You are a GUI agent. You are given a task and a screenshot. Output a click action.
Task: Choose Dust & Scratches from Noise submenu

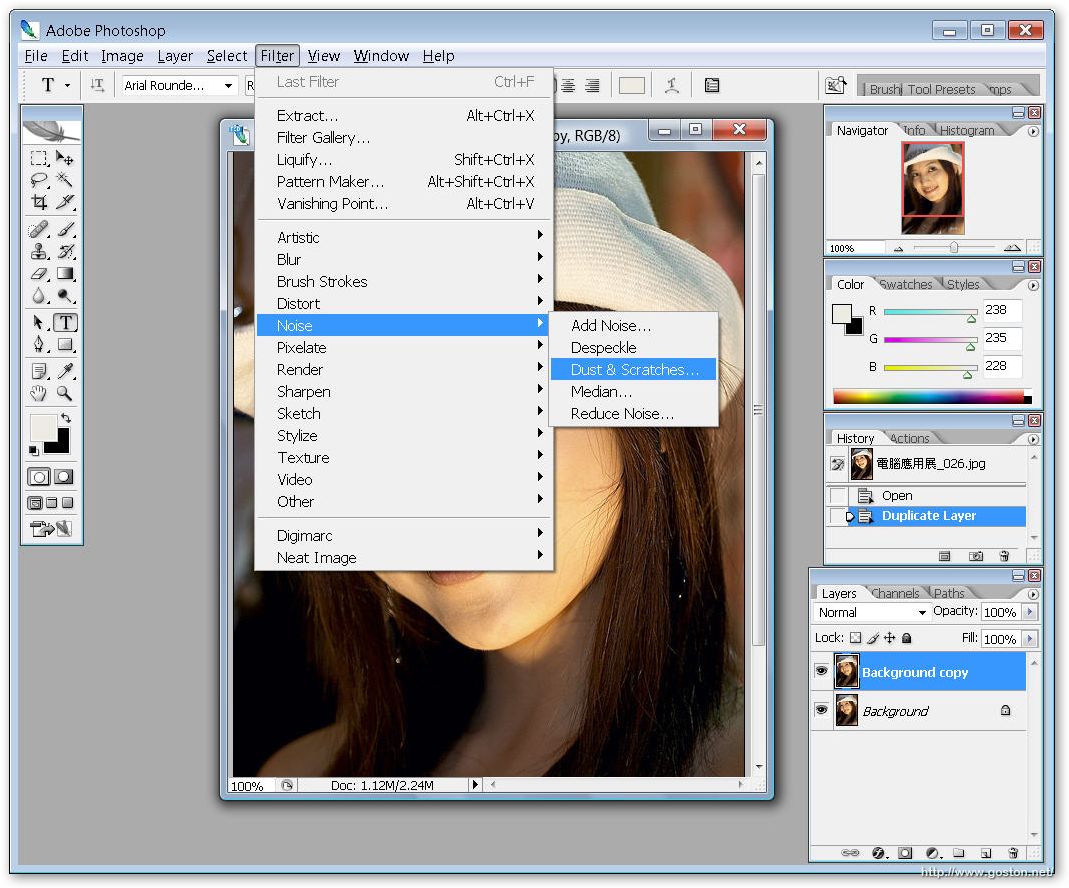(634, 369)
